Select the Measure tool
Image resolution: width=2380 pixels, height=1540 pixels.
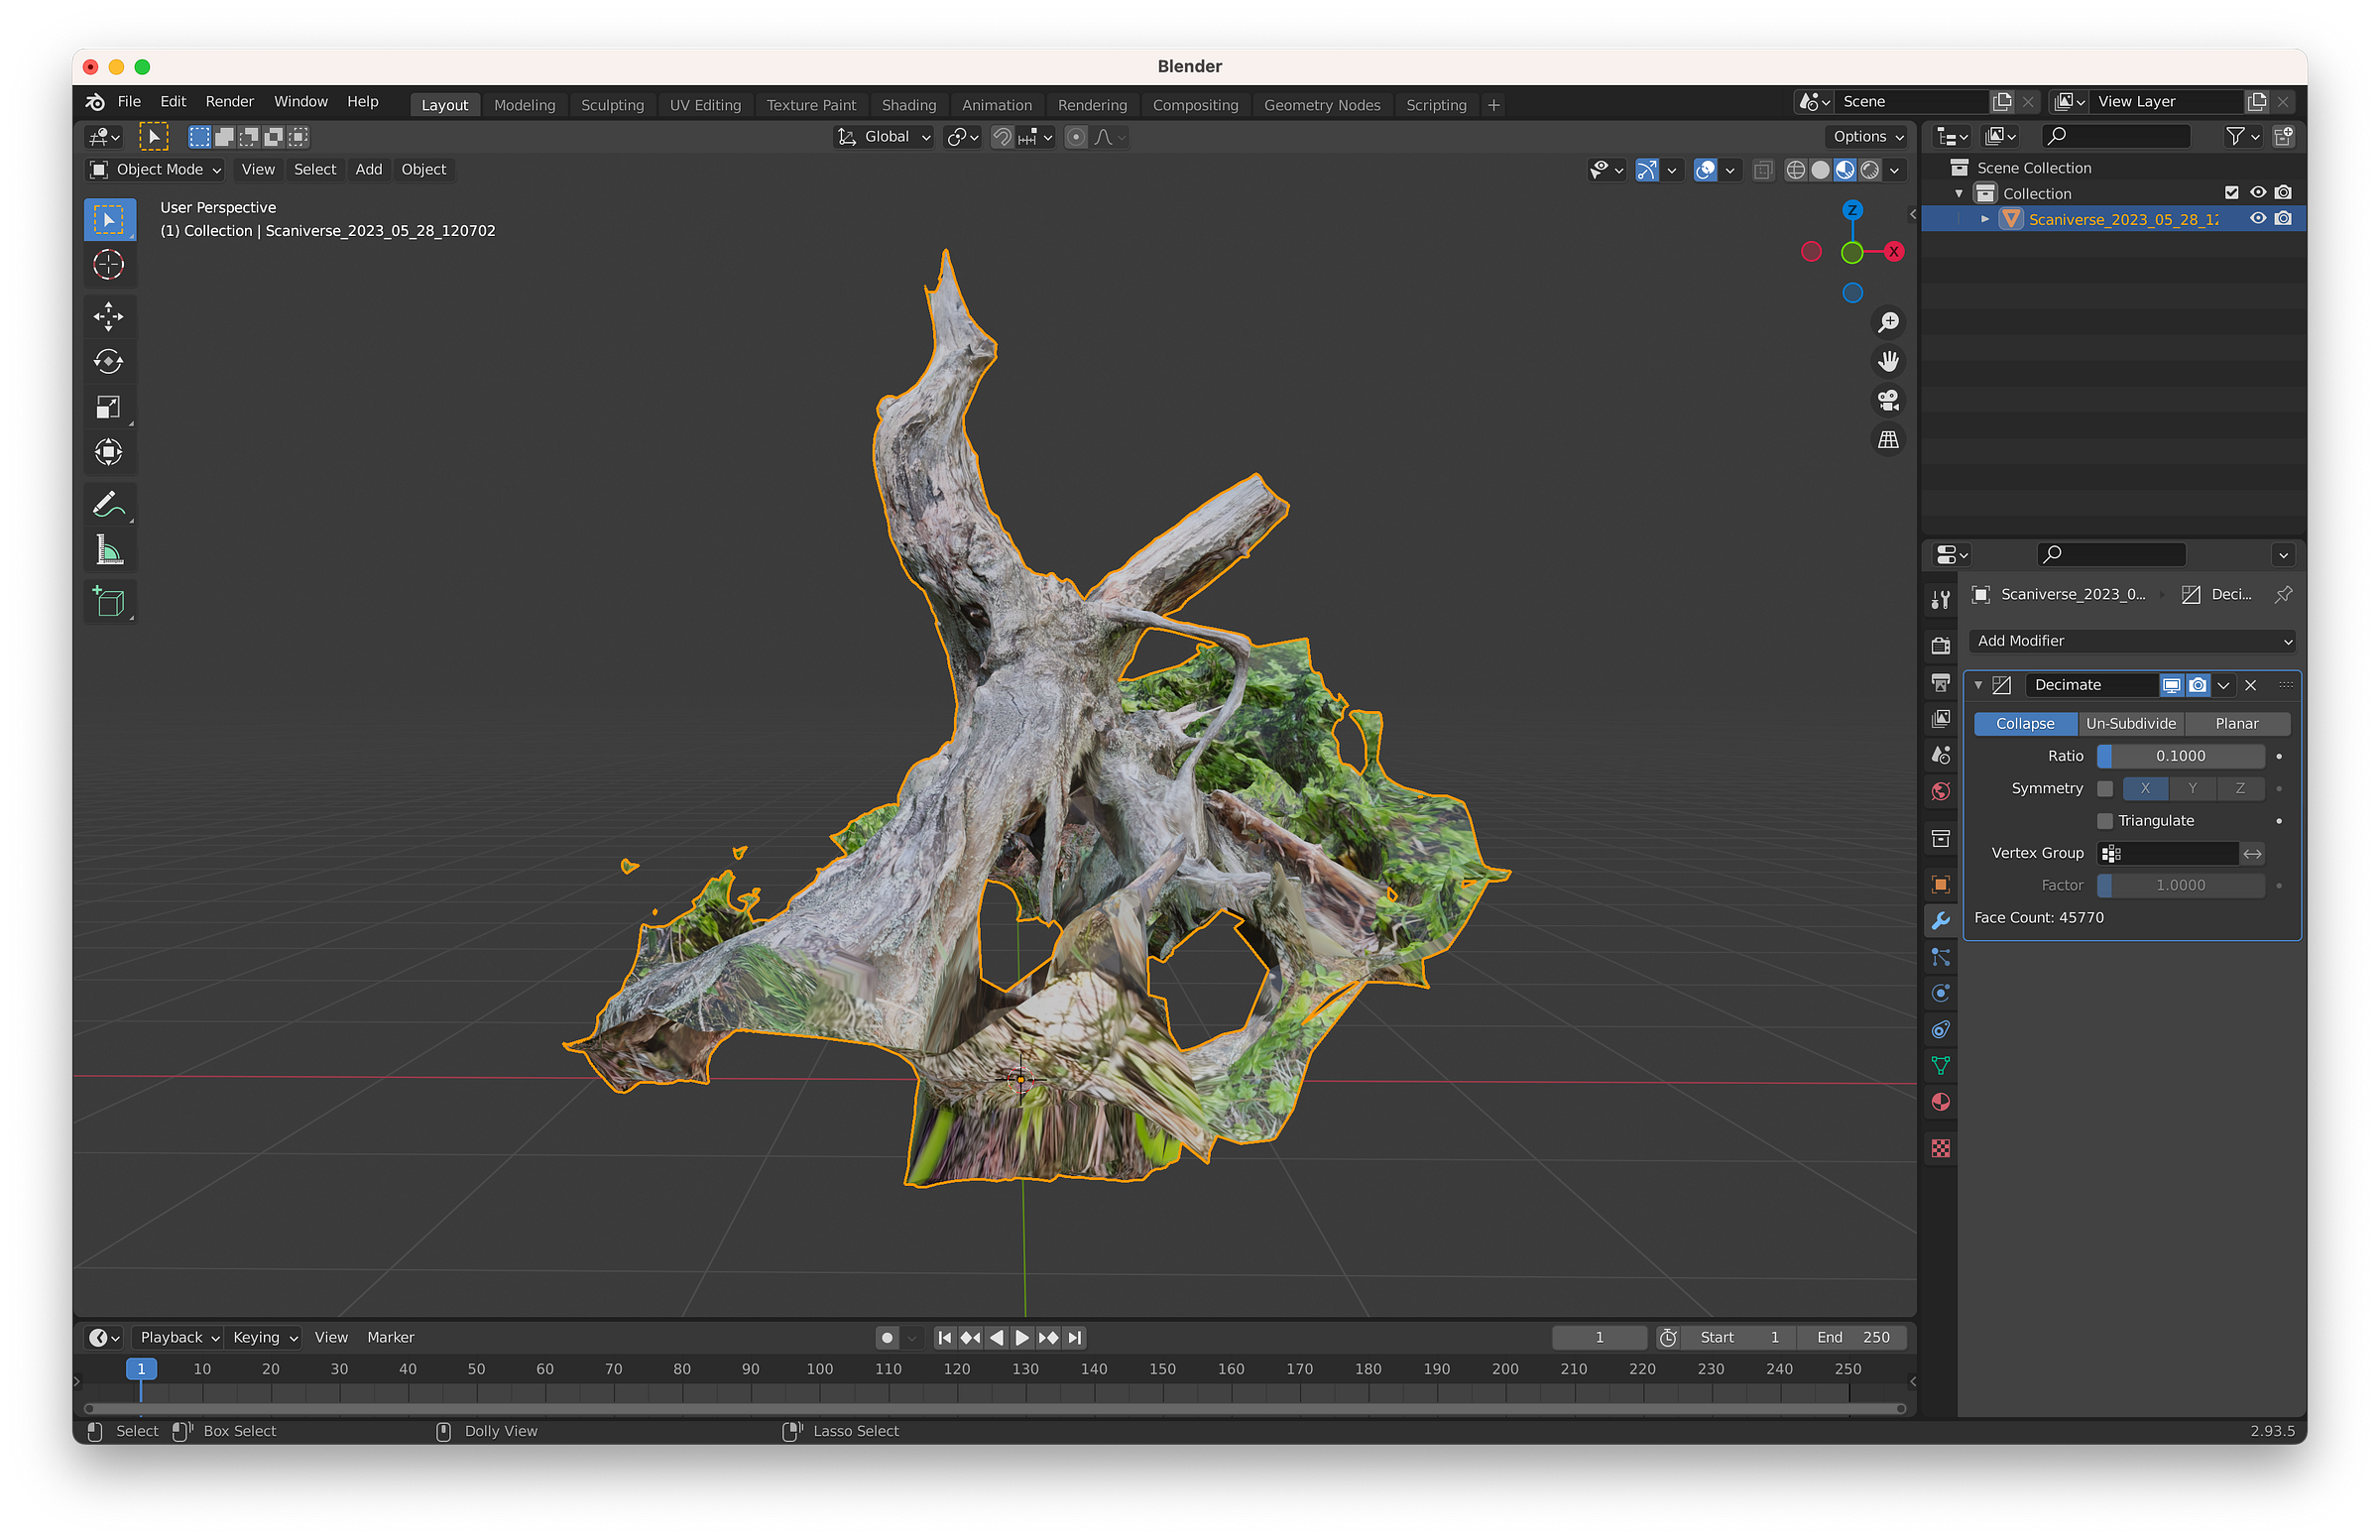pos(108,550)
